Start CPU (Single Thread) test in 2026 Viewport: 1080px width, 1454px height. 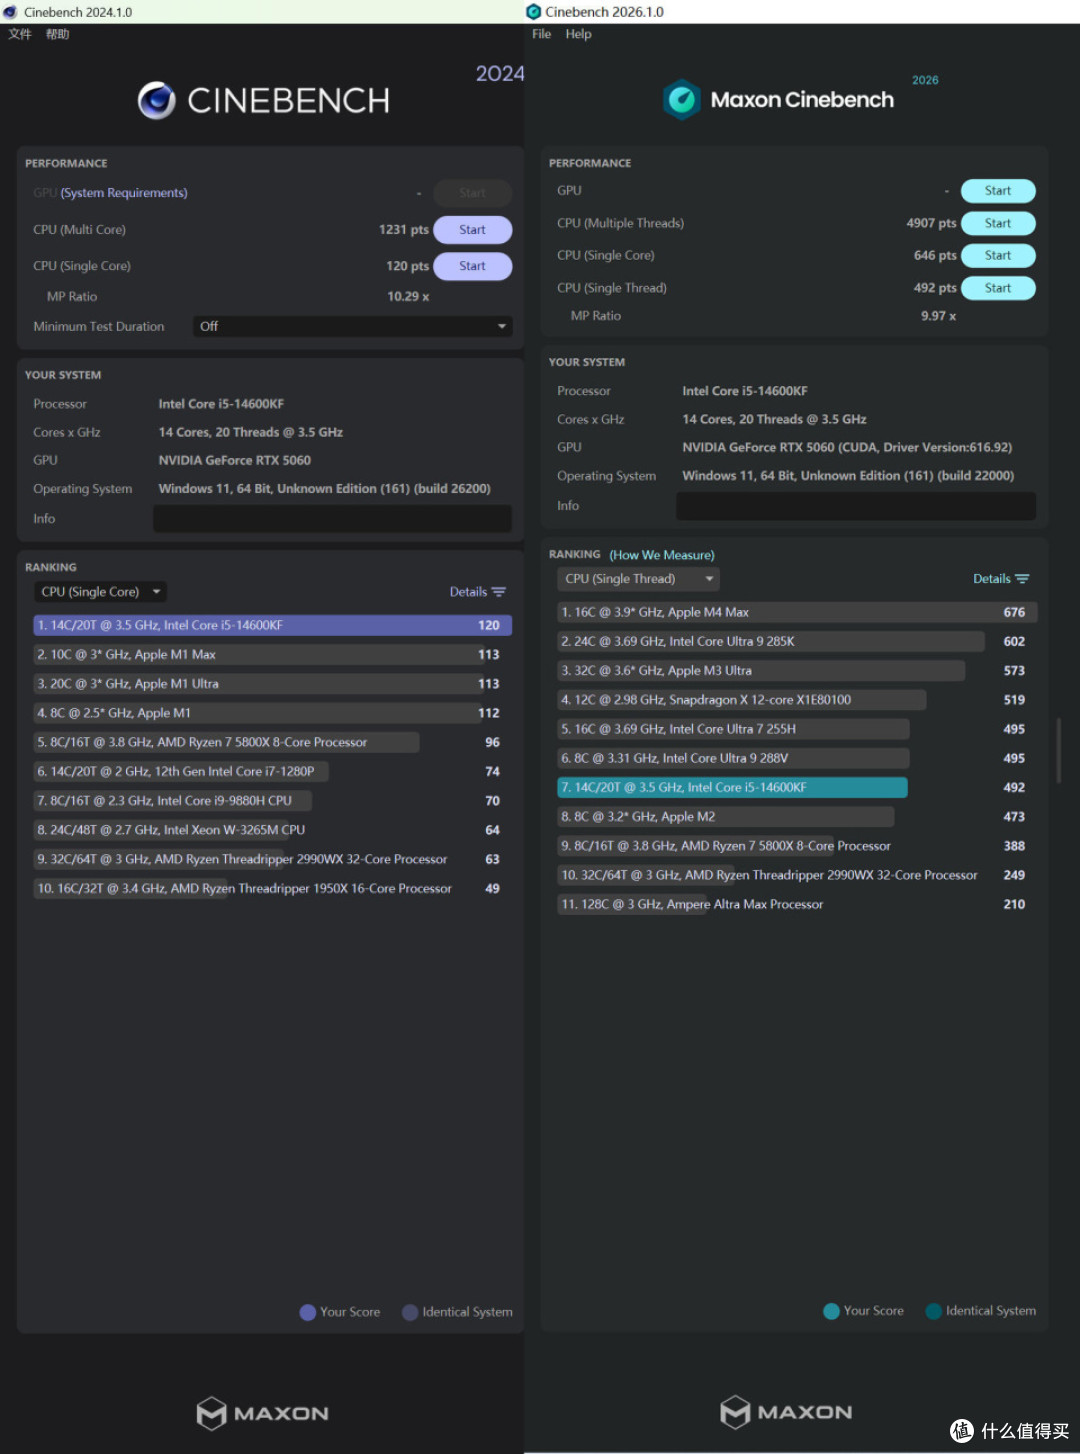point(998,288)
